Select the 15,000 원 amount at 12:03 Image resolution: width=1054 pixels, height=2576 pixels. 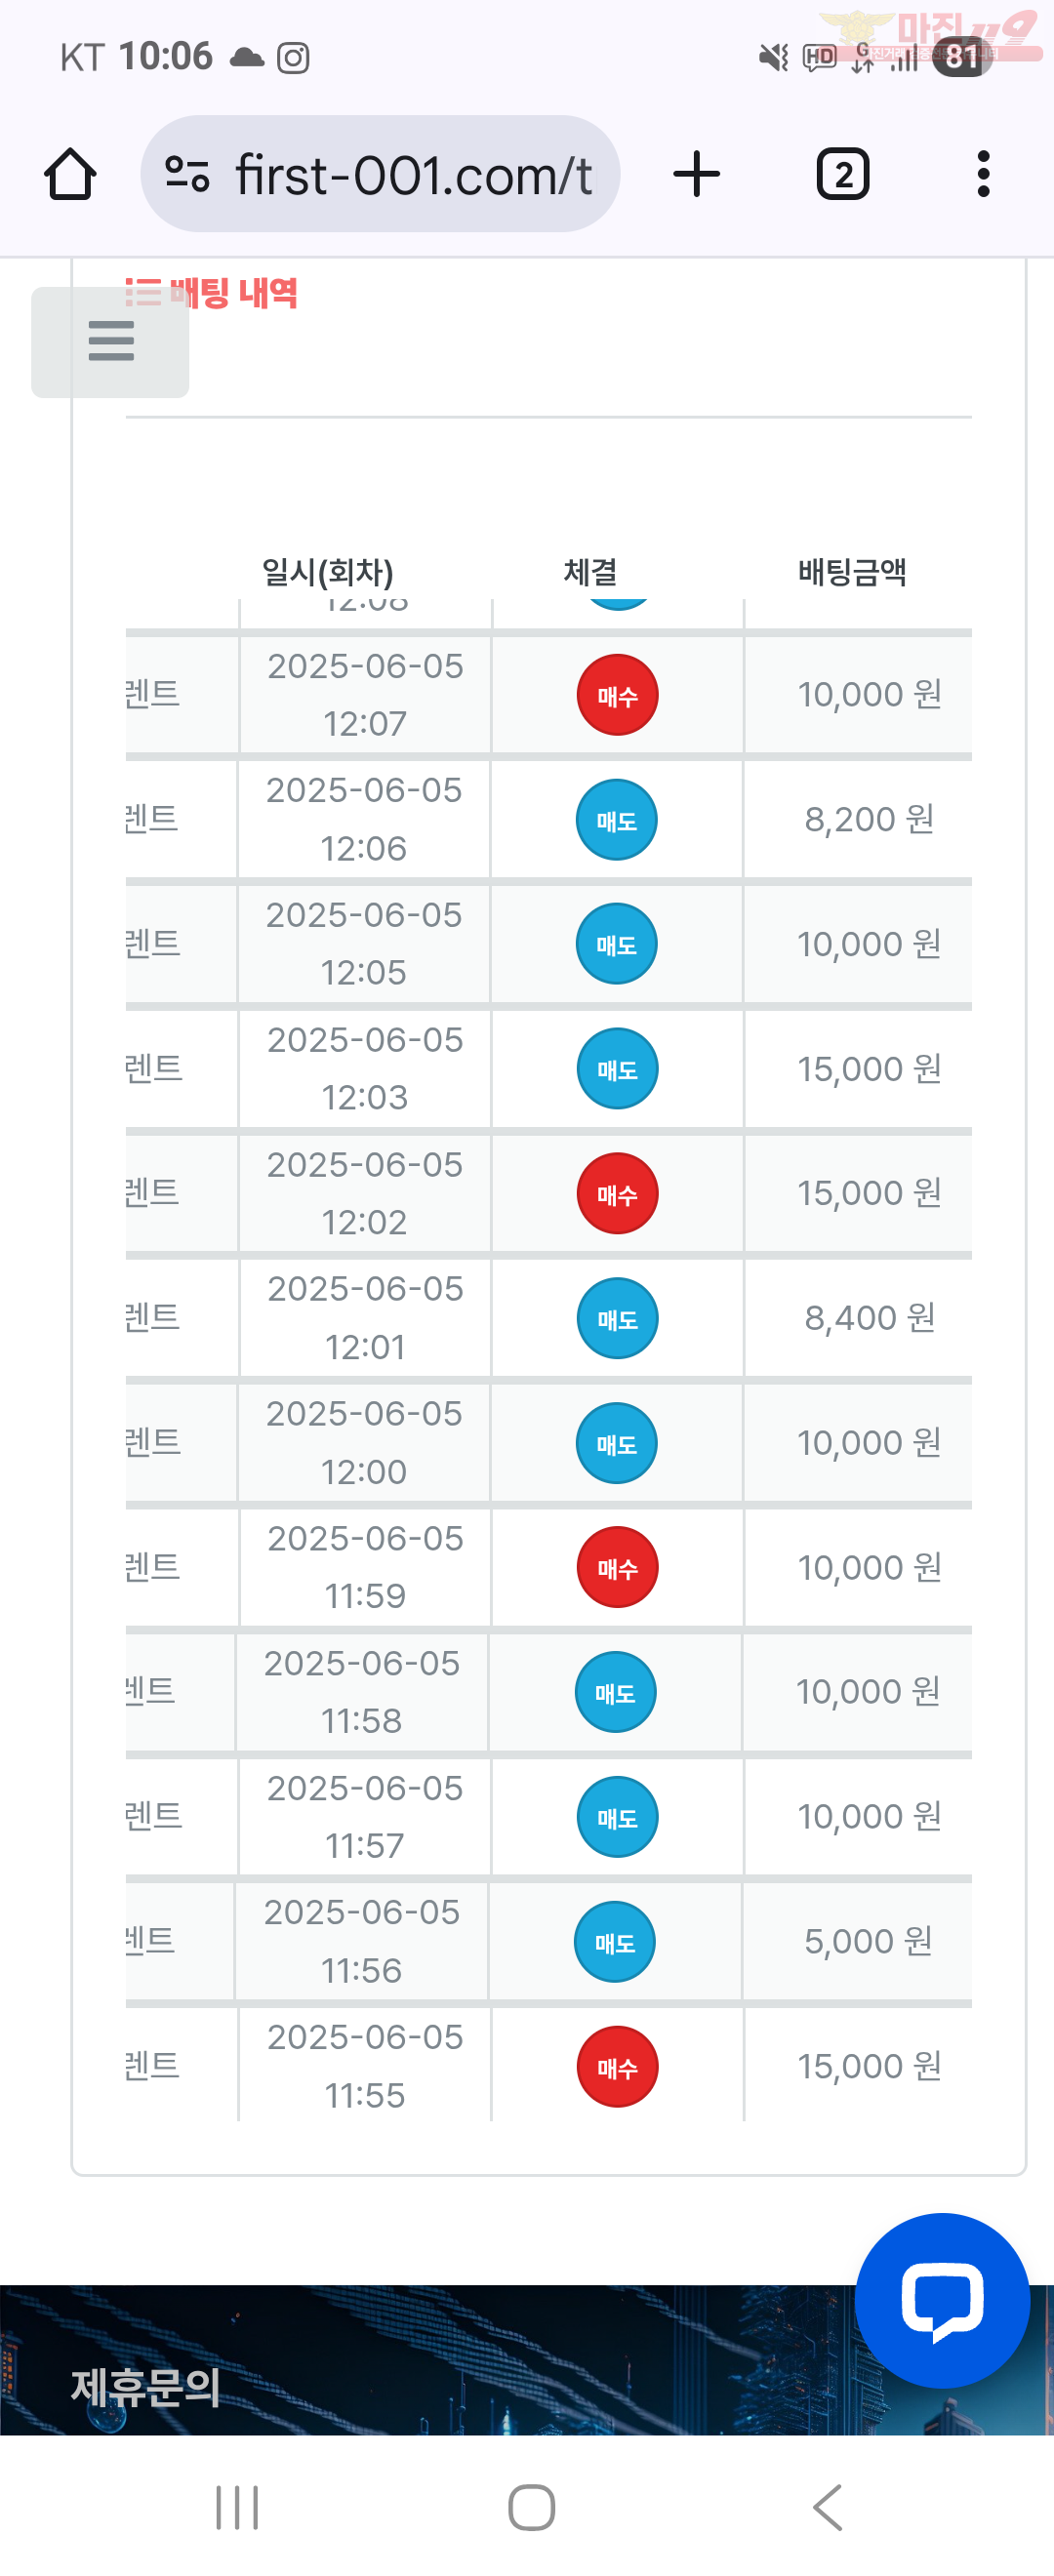869,1069
